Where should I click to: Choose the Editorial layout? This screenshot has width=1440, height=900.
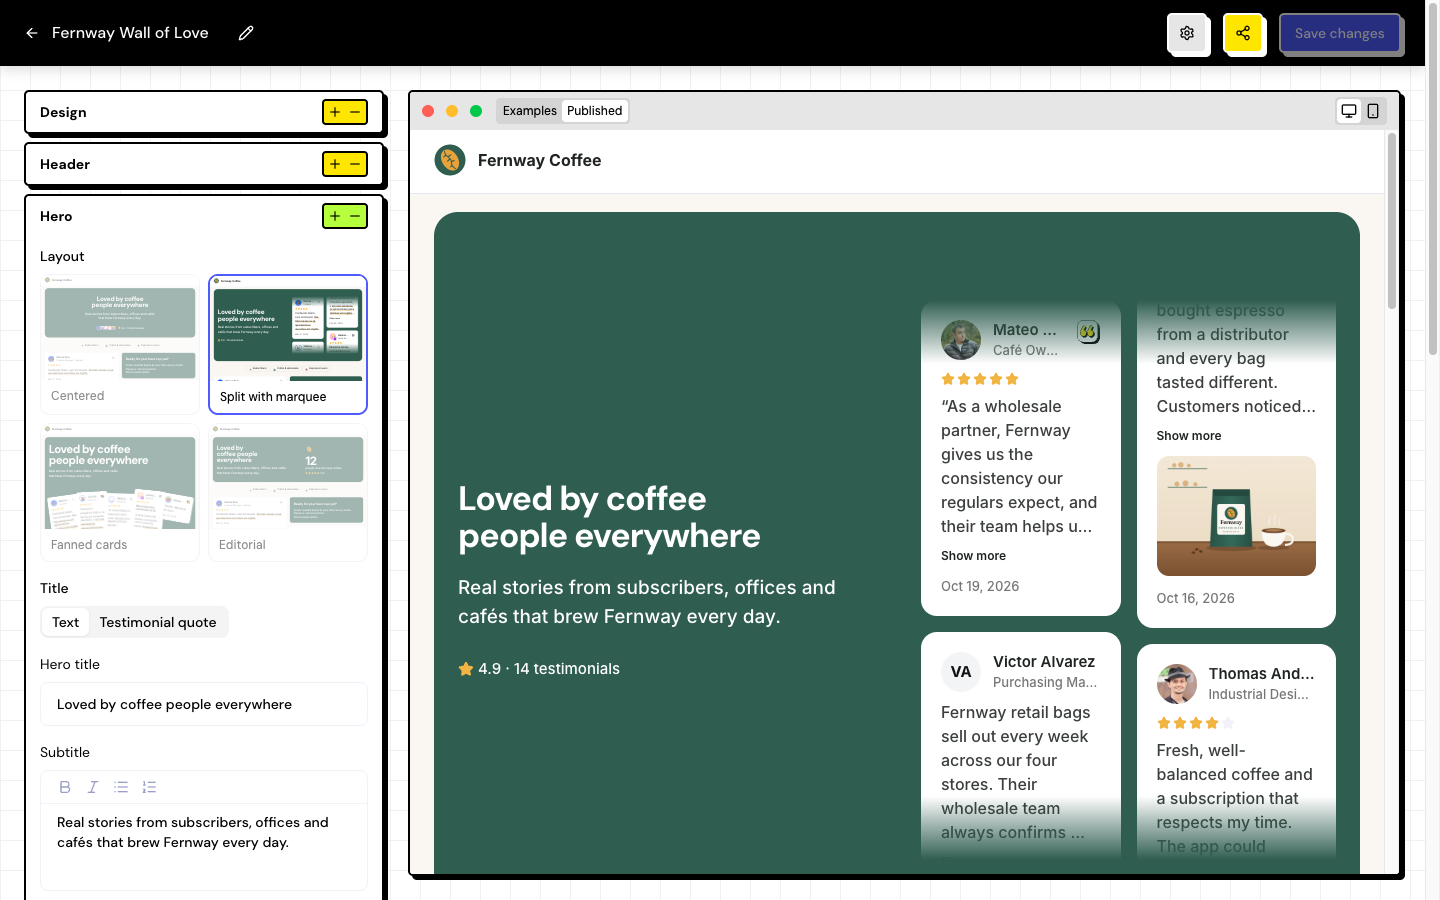[288, 492]
